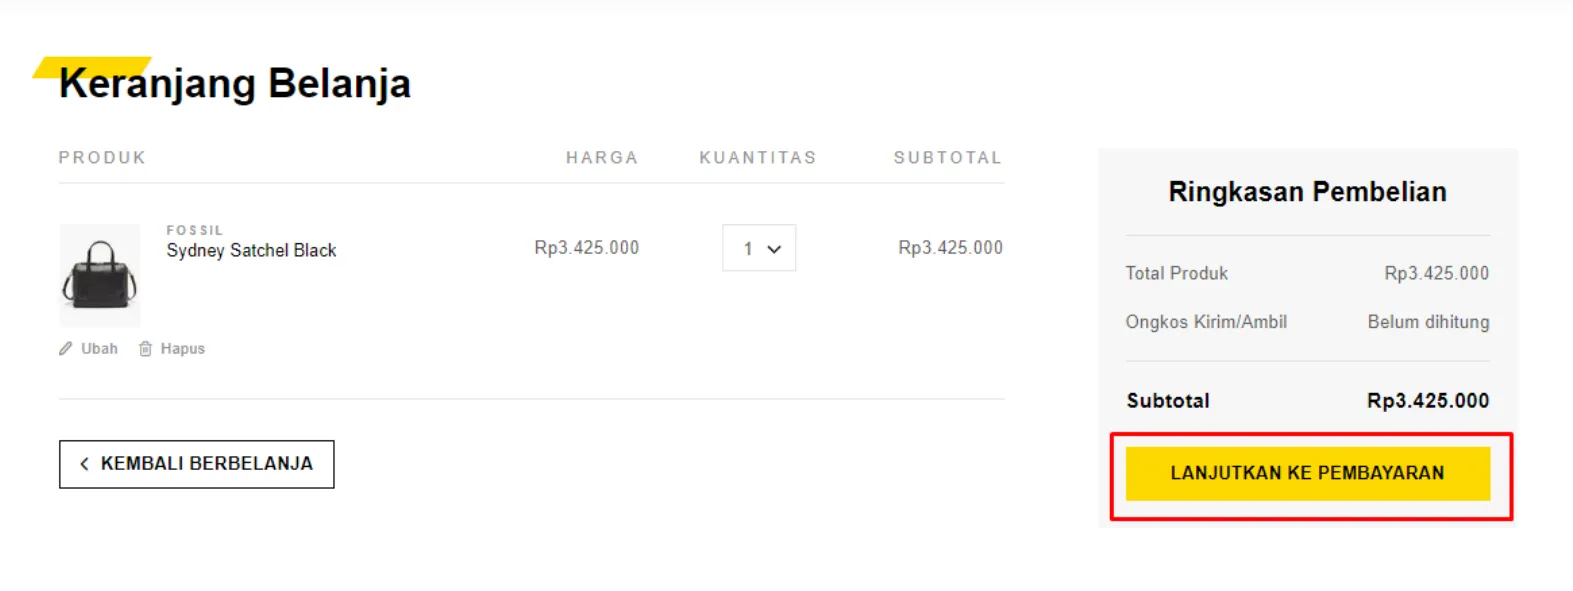Click the back chevron in Kembali Berbelanja
The image size is (1573, 591).
click(x=84, y=464)
